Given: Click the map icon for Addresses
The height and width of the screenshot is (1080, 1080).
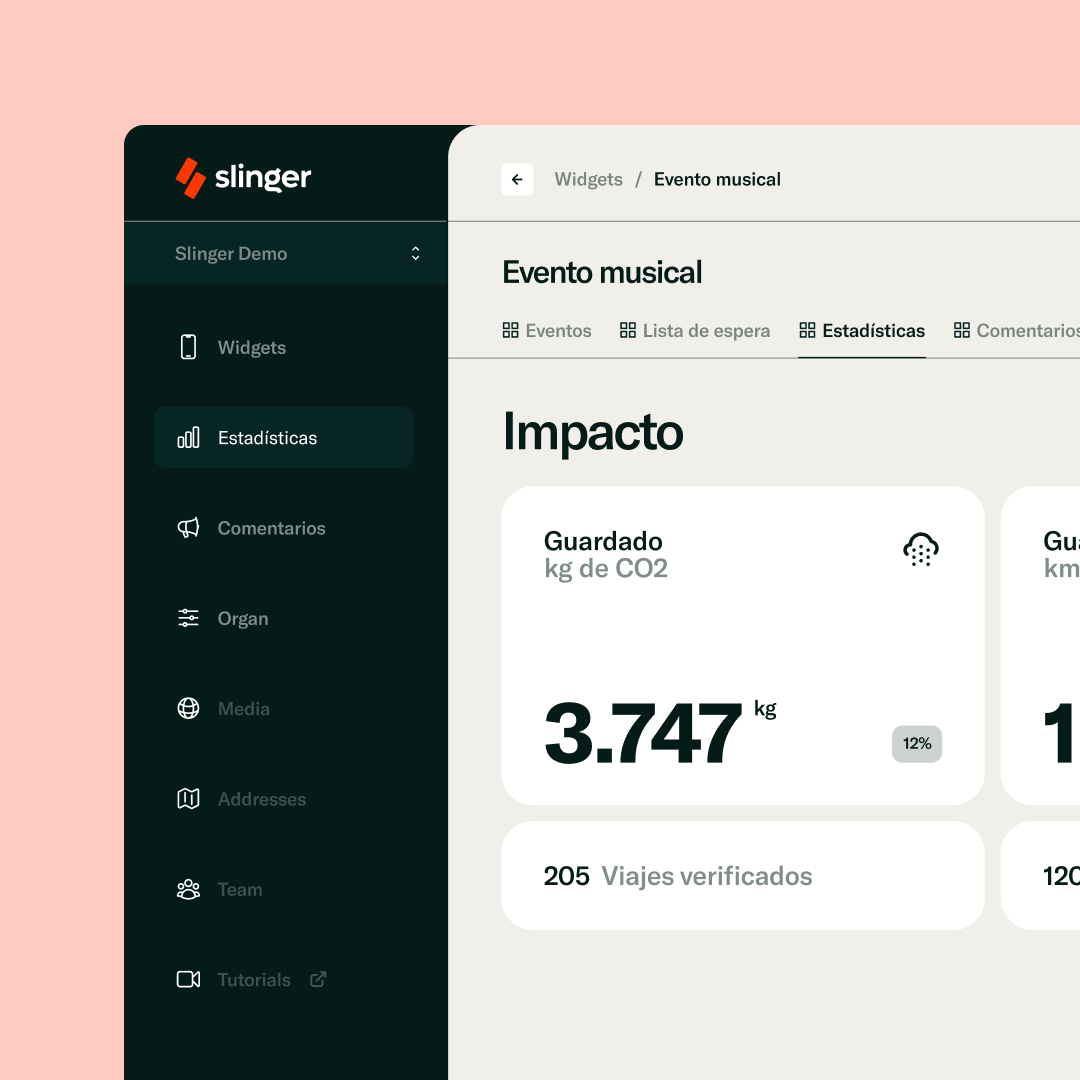Looking at the screenshot, I should coord(188,799).
